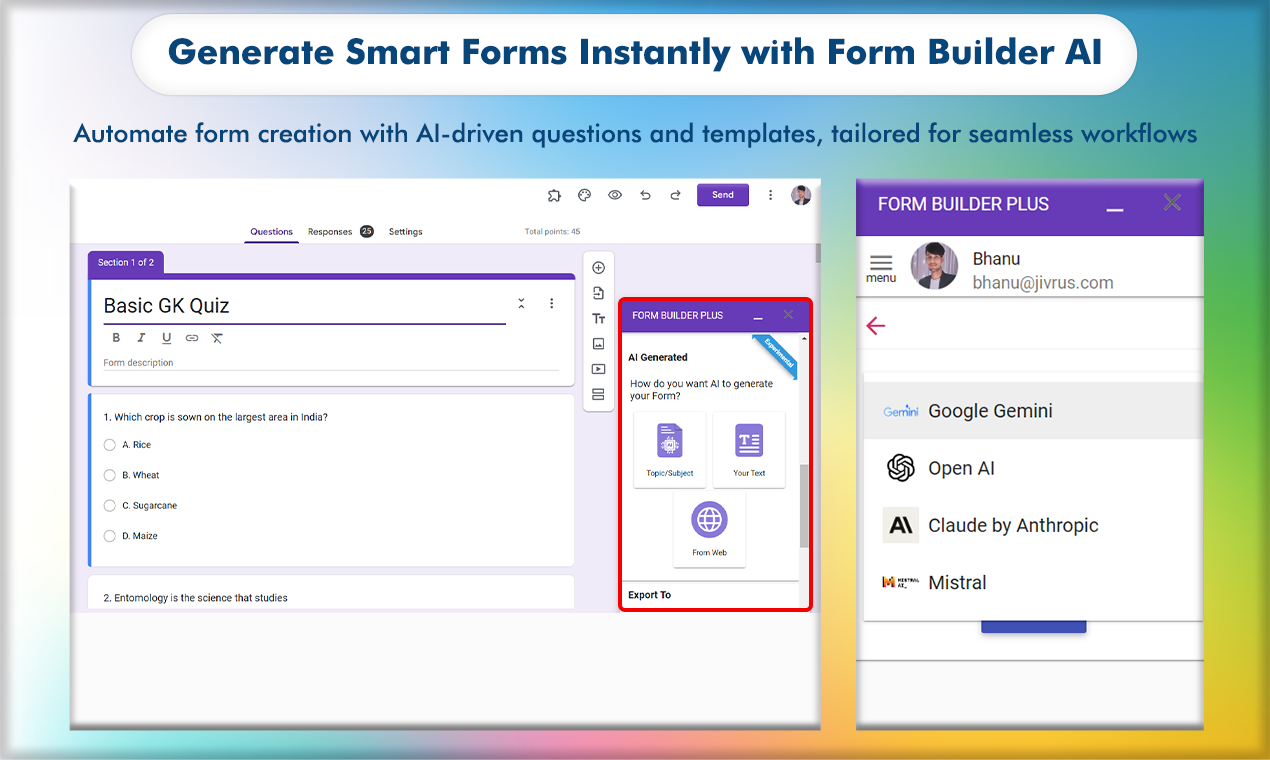Select radio option B. Wheat
This screenshot has width=1270, height=760.
pos(110,475)
